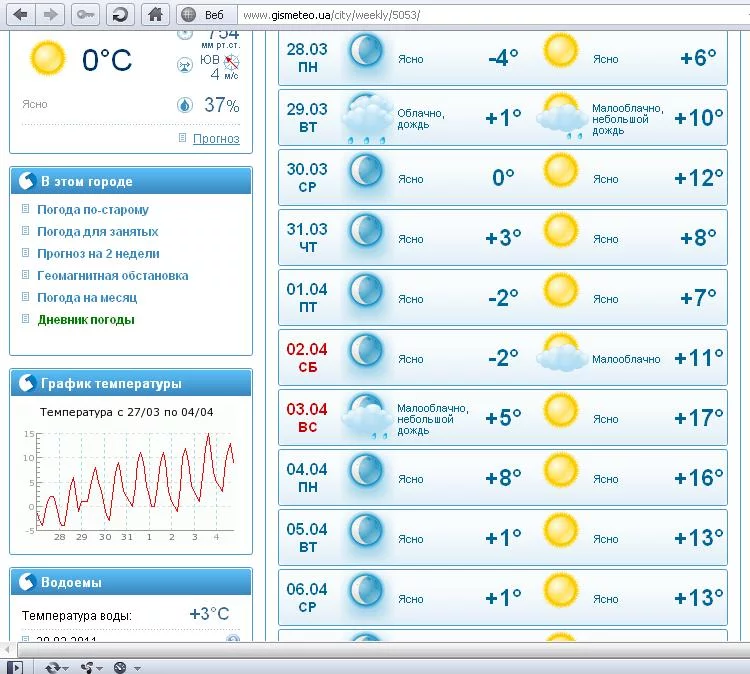Select 'Дневник погоды' in the sidebar

[86, 320]
